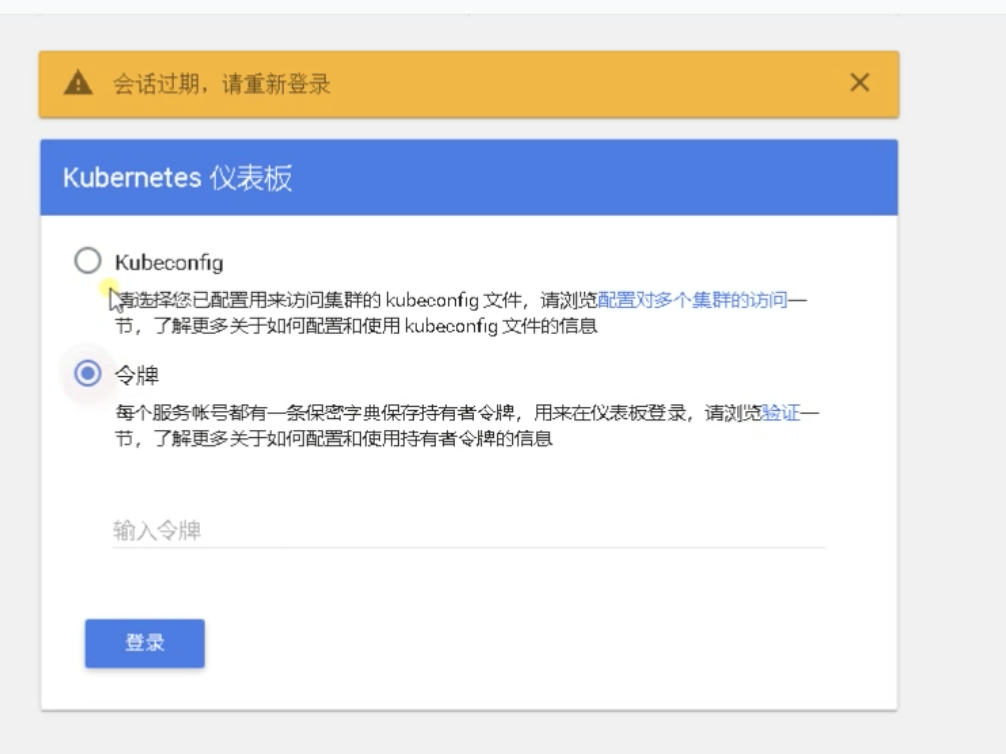Click the 会话过期，请重新登录 message text
Image resolution: width=1006 pixels, height=754 pixels.
click(x=221, y=84)
